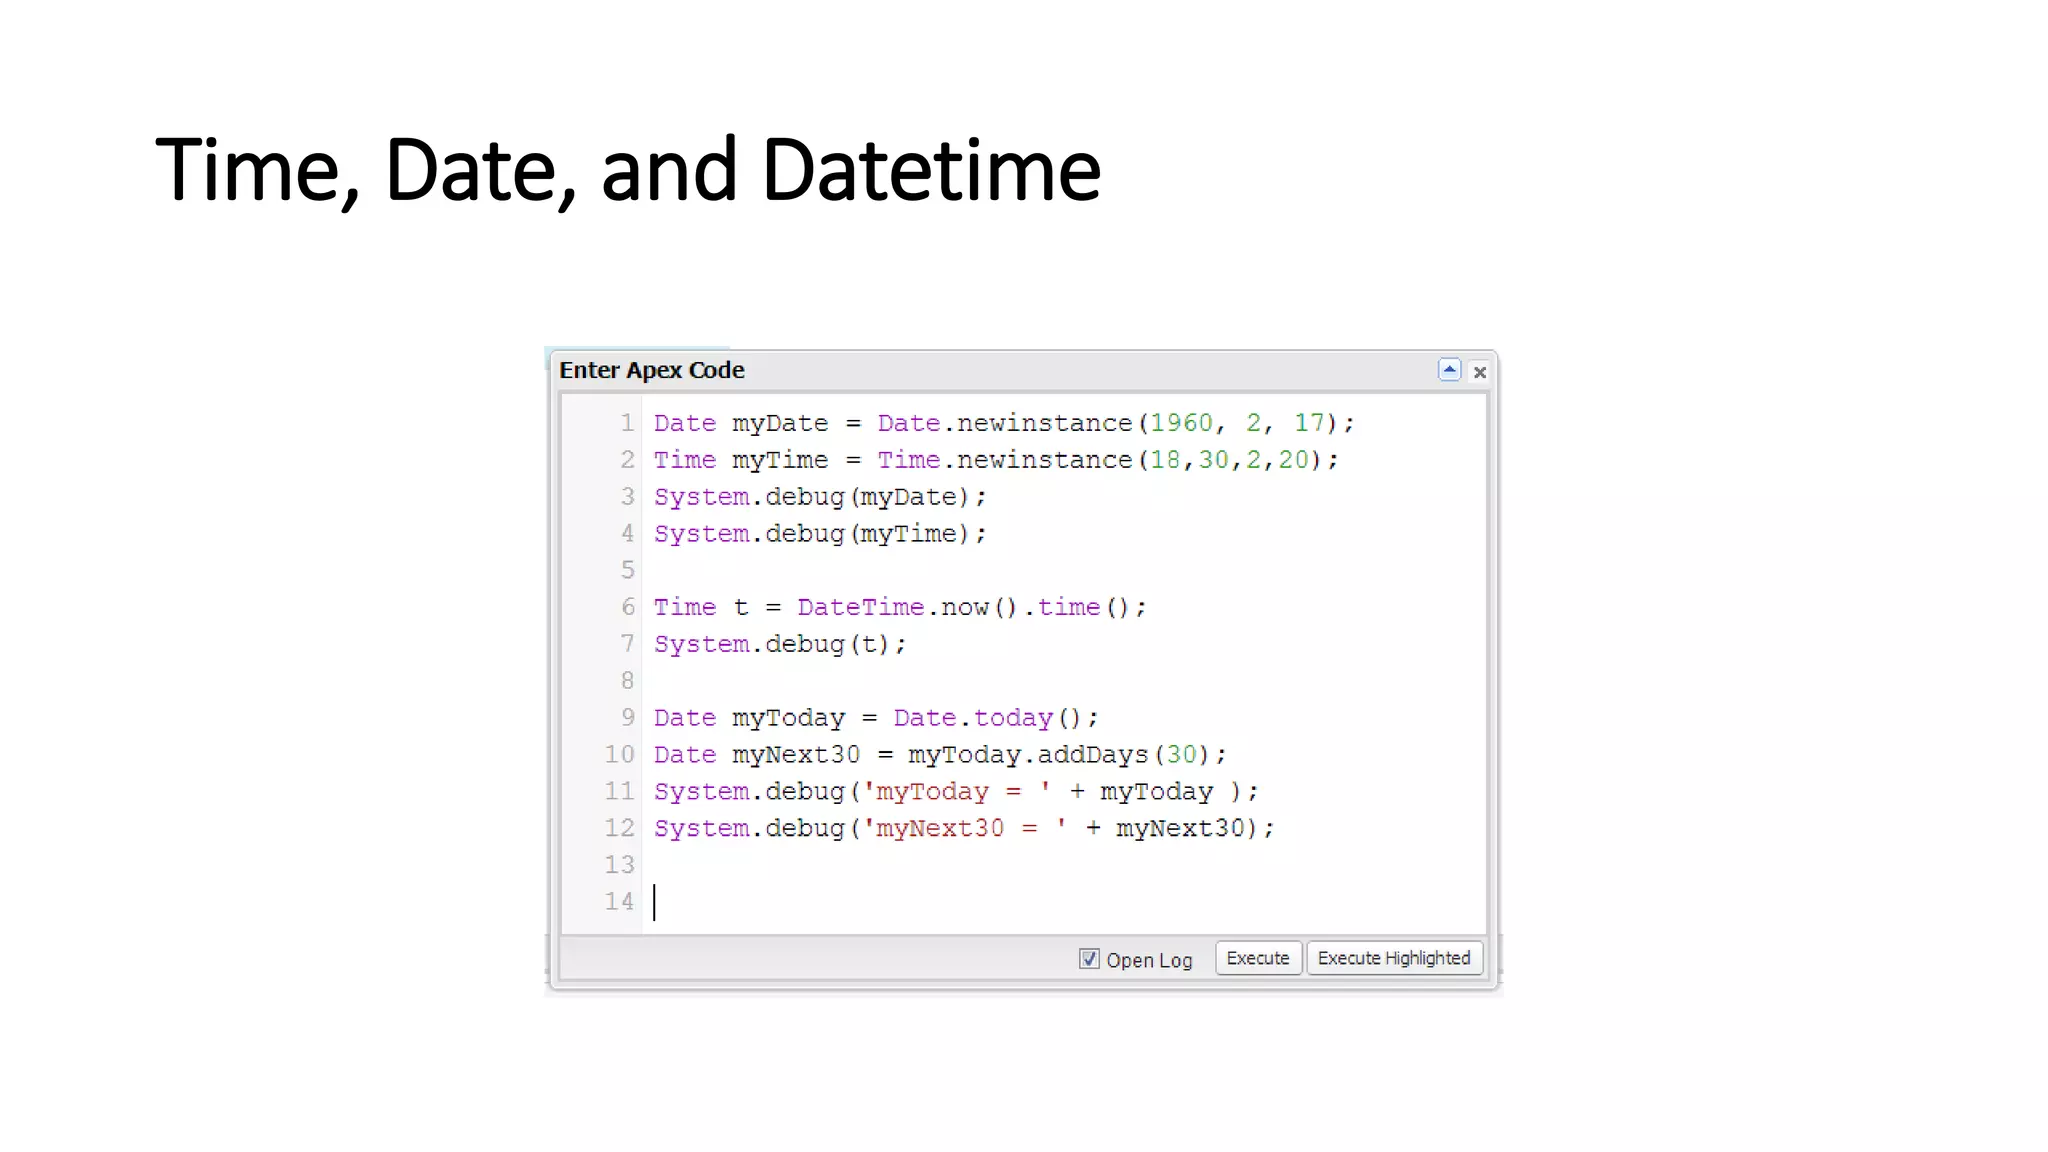Click the Date.newinstance(1960, 2, 17) code line

pyautogui.click(x=1003, y=423)
